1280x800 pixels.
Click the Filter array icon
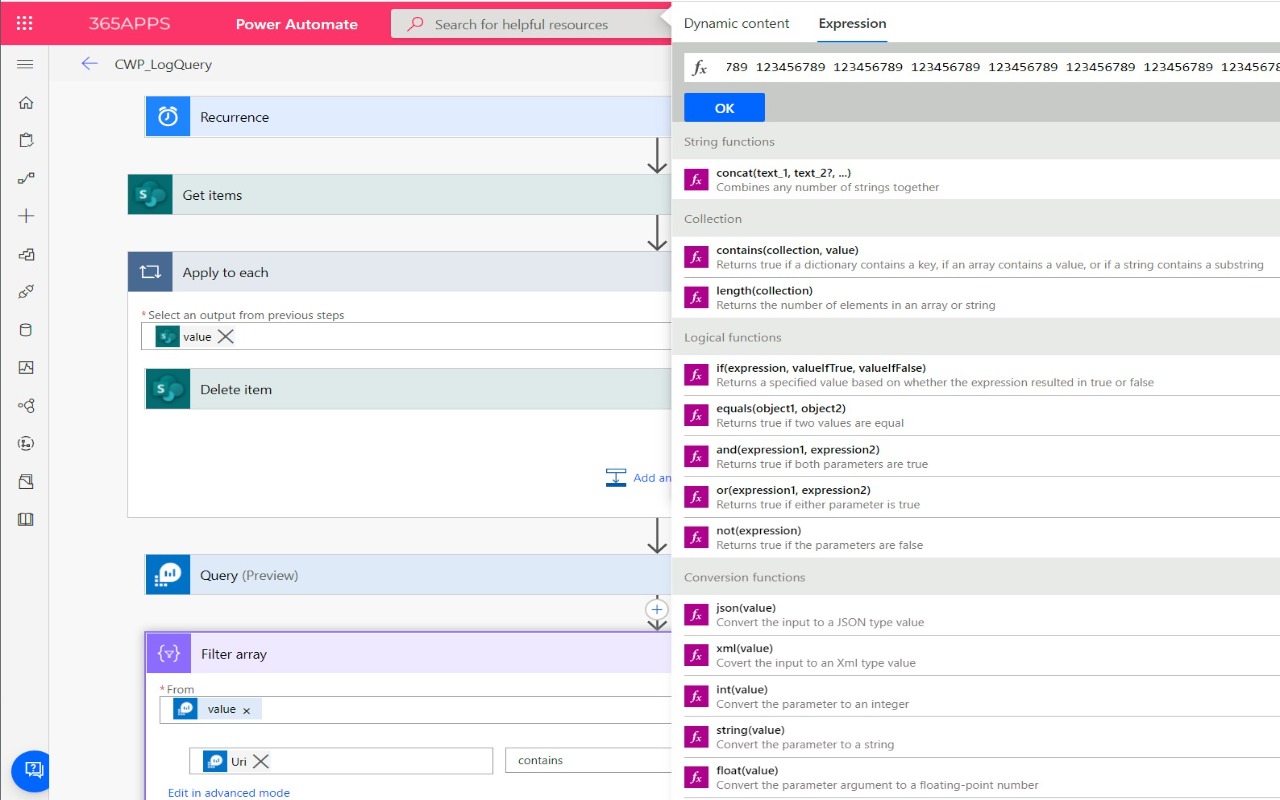point(169,654)
